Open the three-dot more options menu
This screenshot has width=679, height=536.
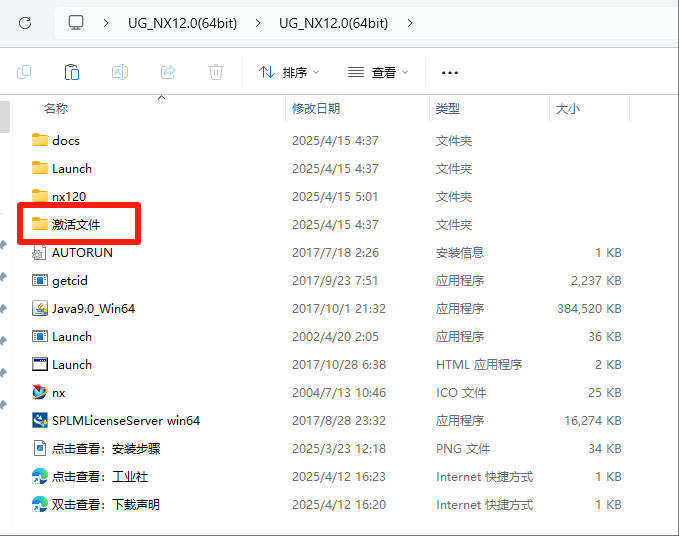(x=449, y=72)
